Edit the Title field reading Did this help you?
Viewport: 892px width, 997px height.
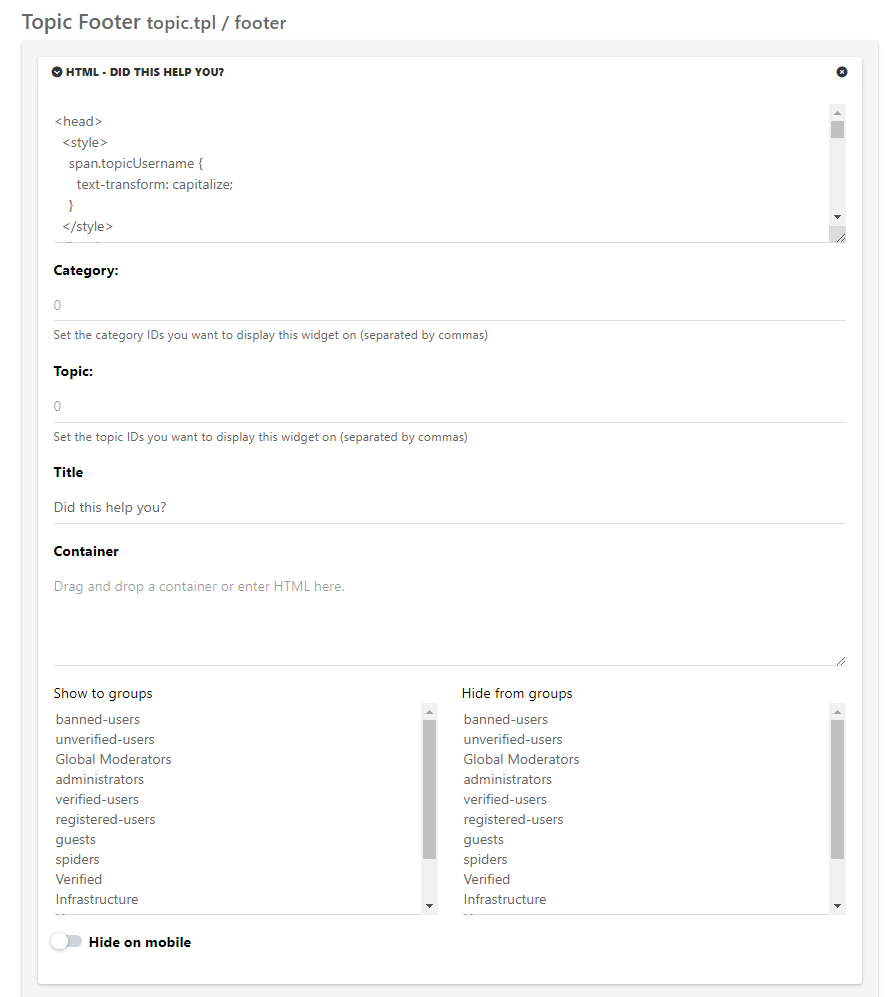[x=300, y=507]
